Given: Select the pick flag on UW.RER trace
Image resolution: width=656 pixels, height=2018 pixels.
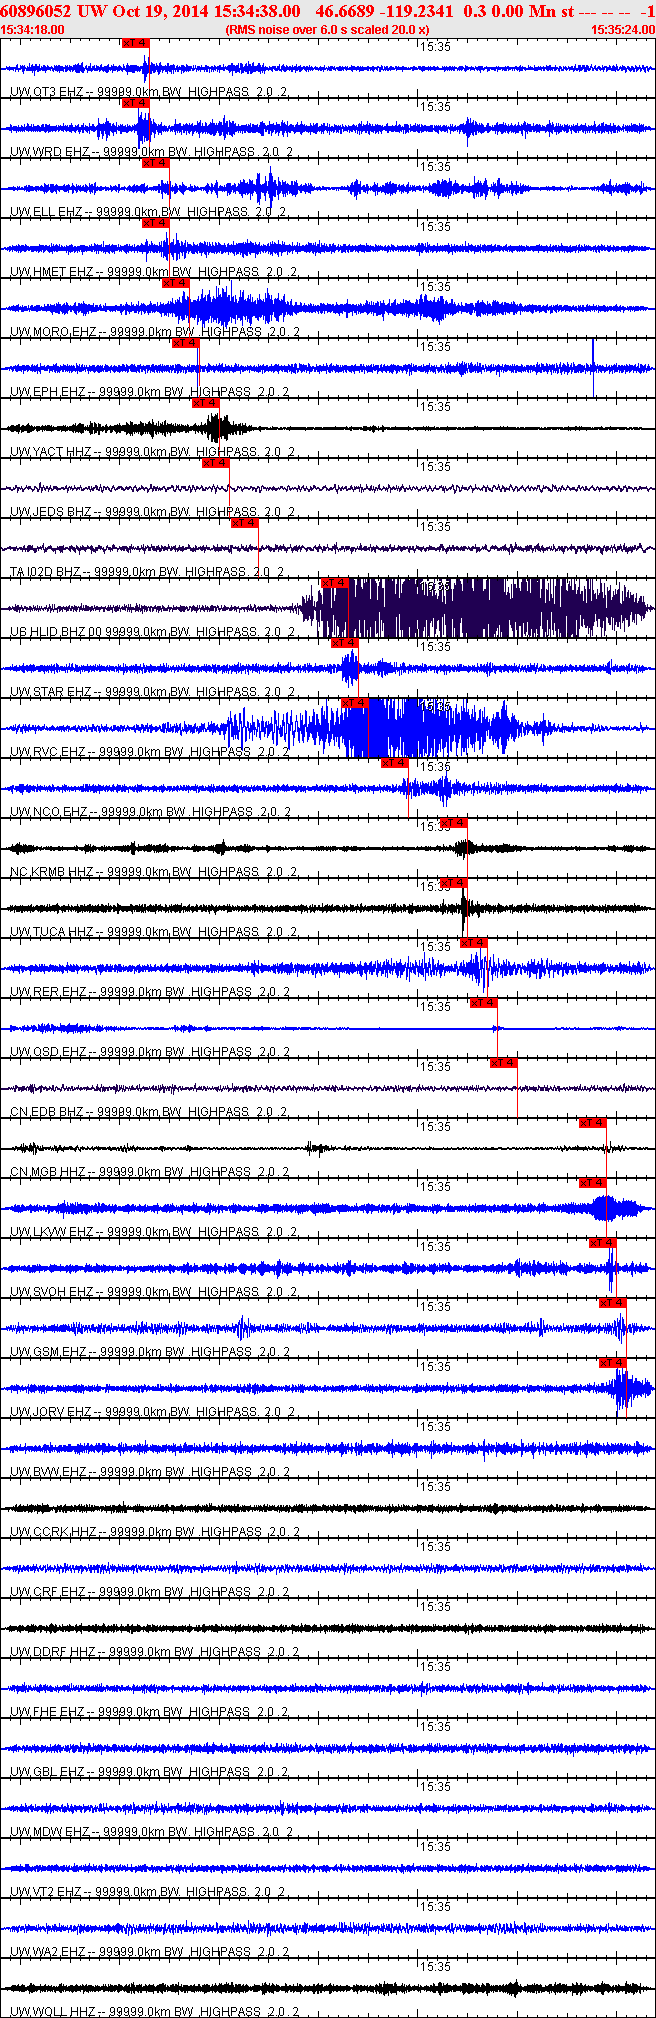Looking at the screenshot, I should point(474,943).
